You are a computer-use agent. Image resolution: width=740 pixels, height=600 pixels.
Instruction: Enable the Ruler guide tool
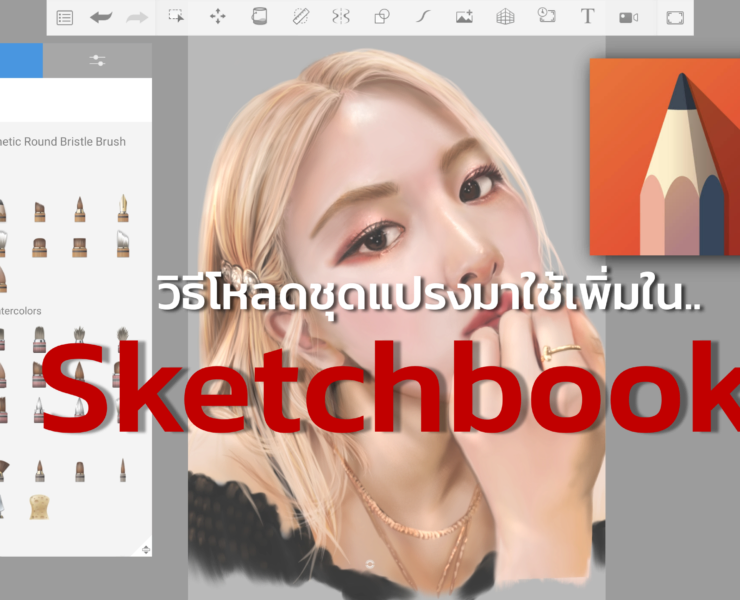[x=301, y=17]
